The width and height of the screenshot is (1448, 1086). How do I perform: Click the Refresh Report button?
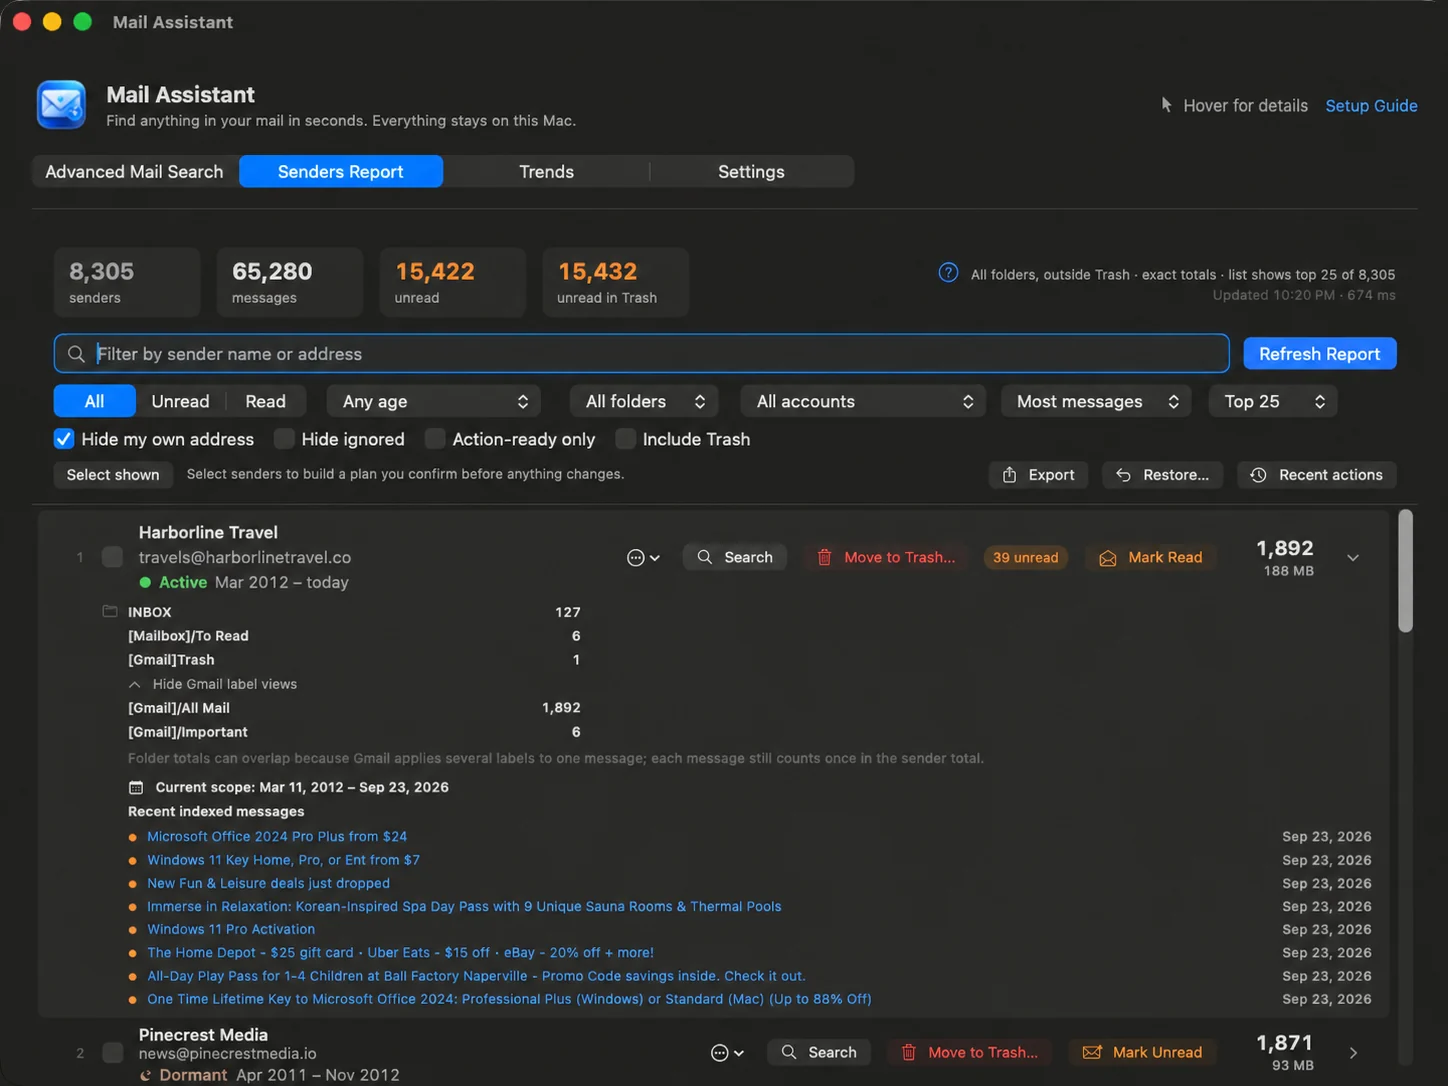1319,354
